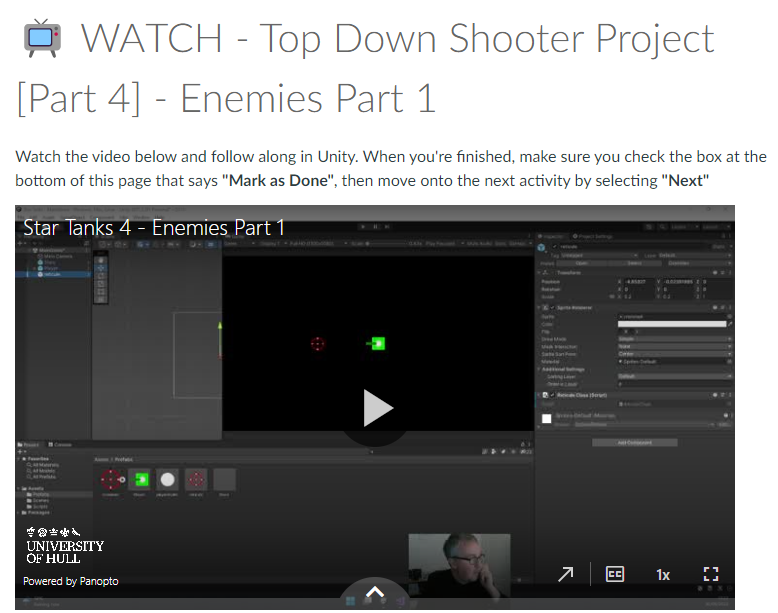This screenshot has width=778, height=613.
Task: Click the green Player prefab thumbnail
Action: [x=141, y=479]
